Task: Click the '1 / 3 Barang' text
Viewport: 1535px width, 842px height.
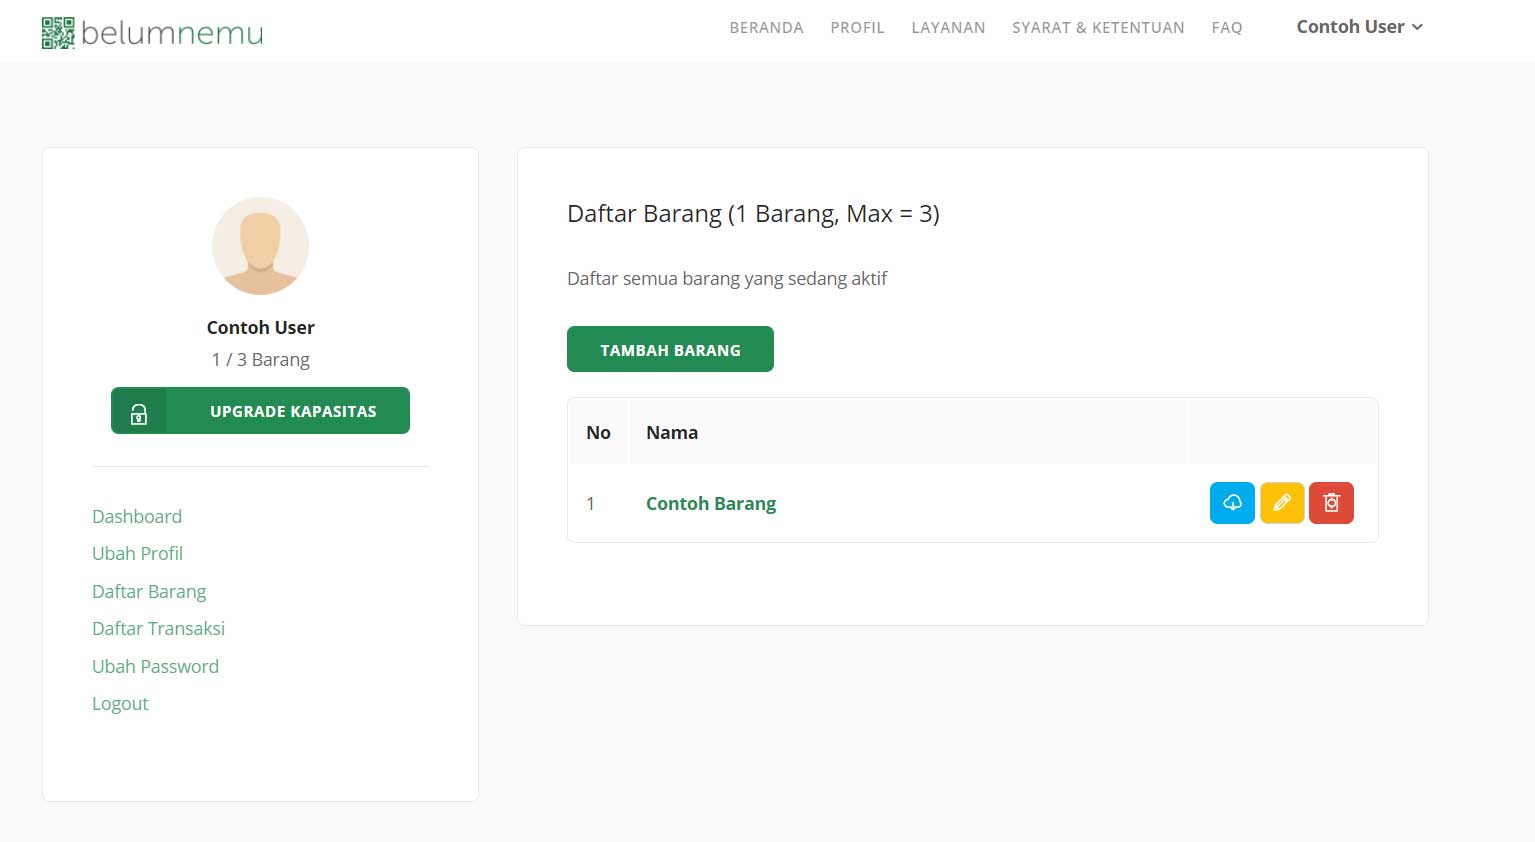Action: pos(260,359)
